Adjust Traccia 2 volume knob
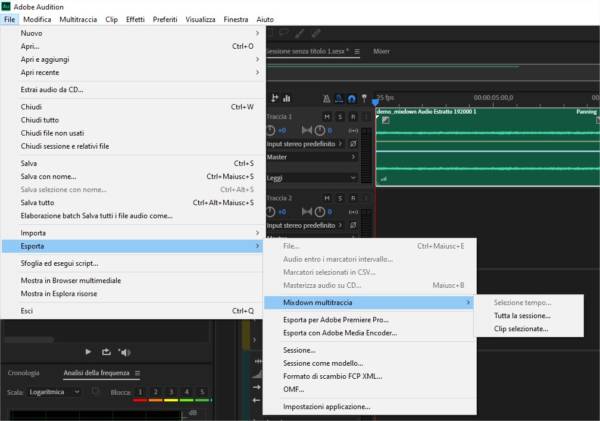The height and width of the screenshot is (421, 600). tap(271, 212)
